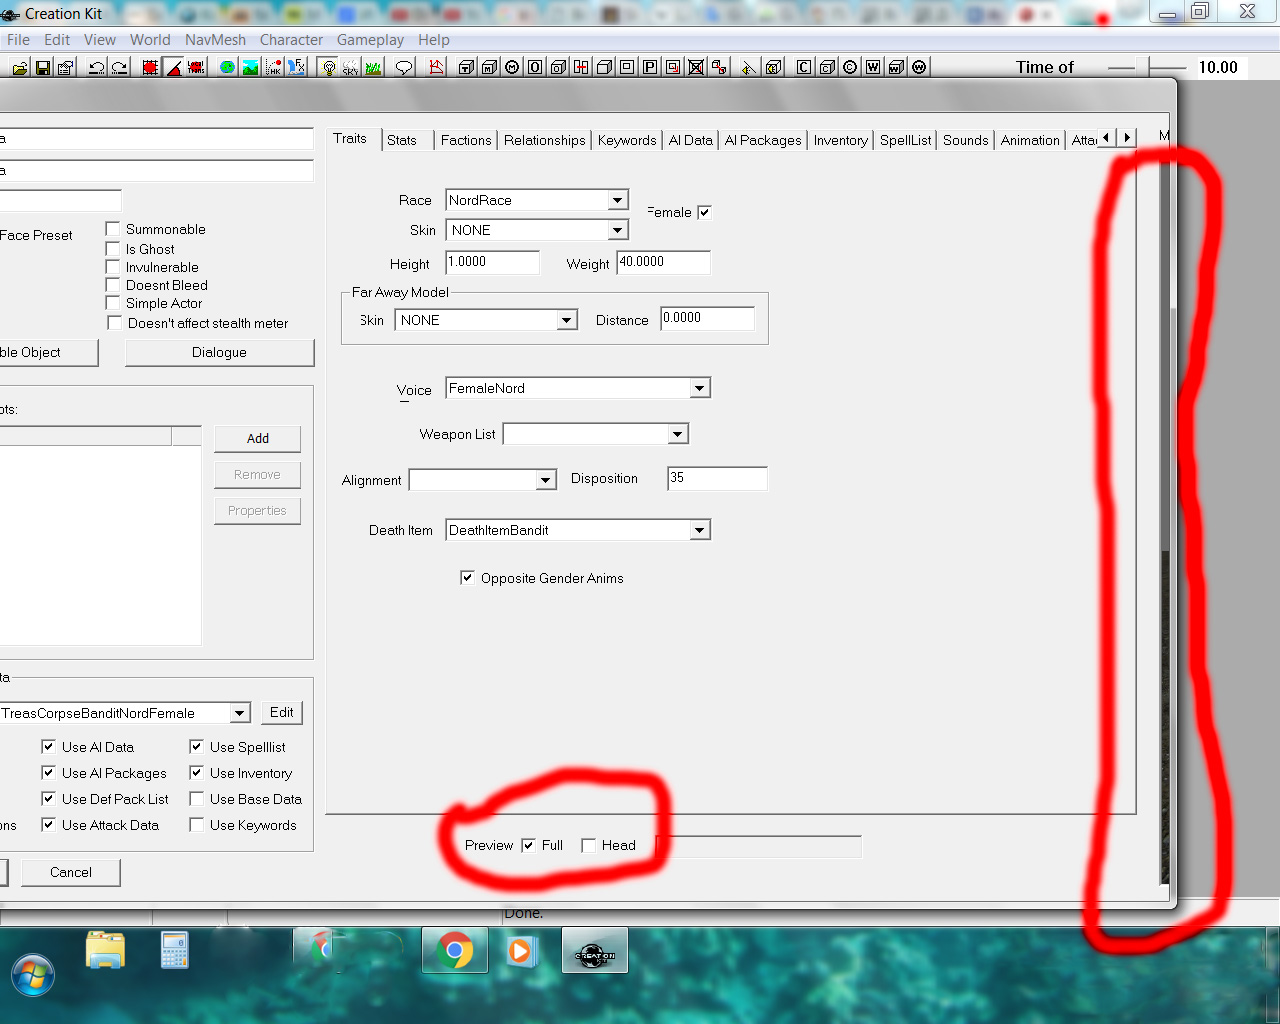1280x1024 pixels.
Task: Open the World Space globe icon
Action: [227, 67]
